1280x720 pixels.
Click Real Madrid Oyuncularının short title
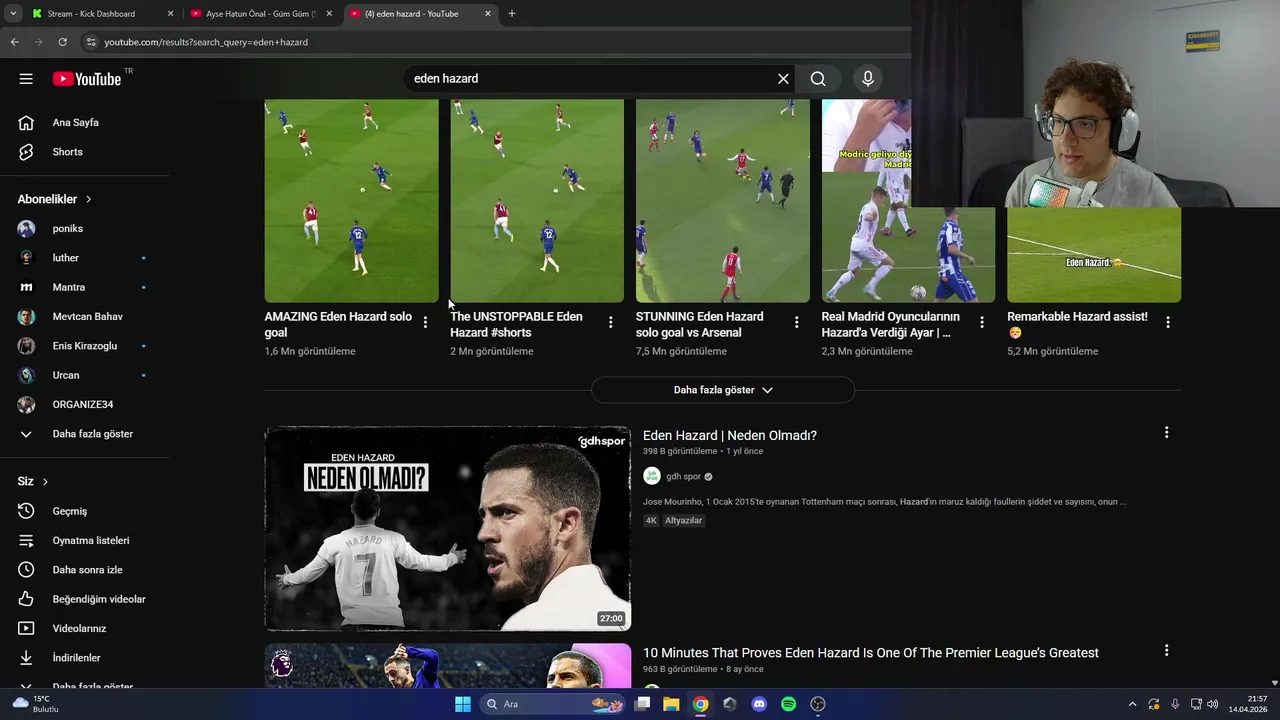(x=890, y=324)
